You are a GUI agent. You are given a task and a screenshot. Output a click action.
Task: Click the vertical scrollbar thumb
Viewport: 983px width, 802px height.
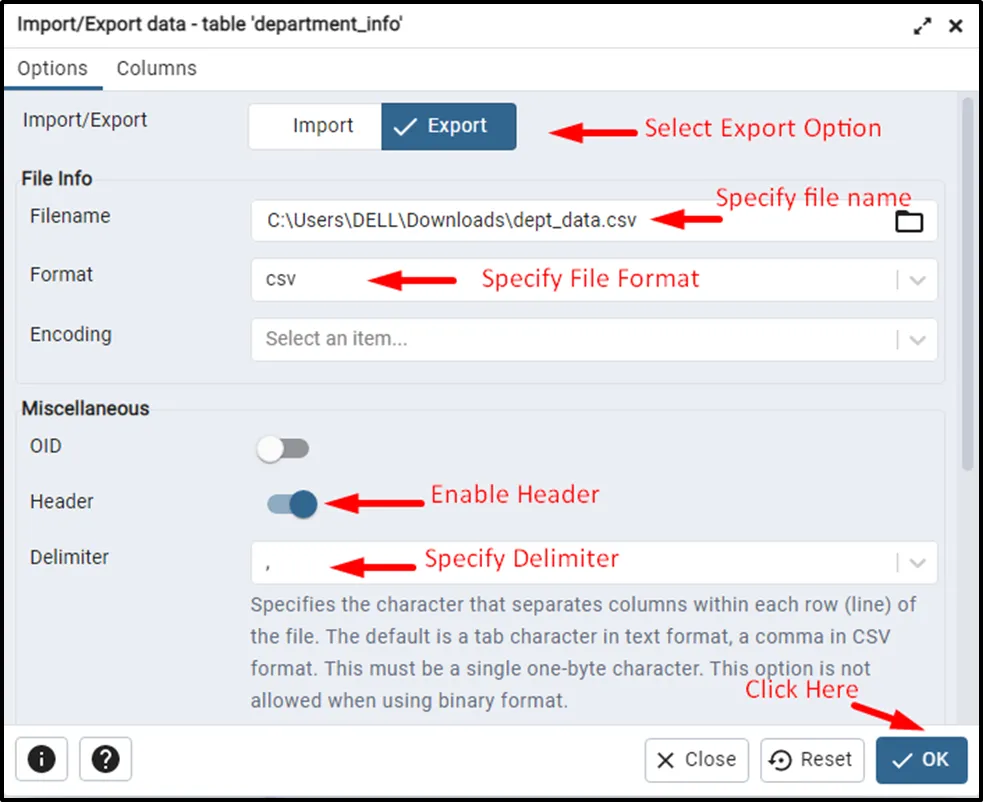point(967,280)
